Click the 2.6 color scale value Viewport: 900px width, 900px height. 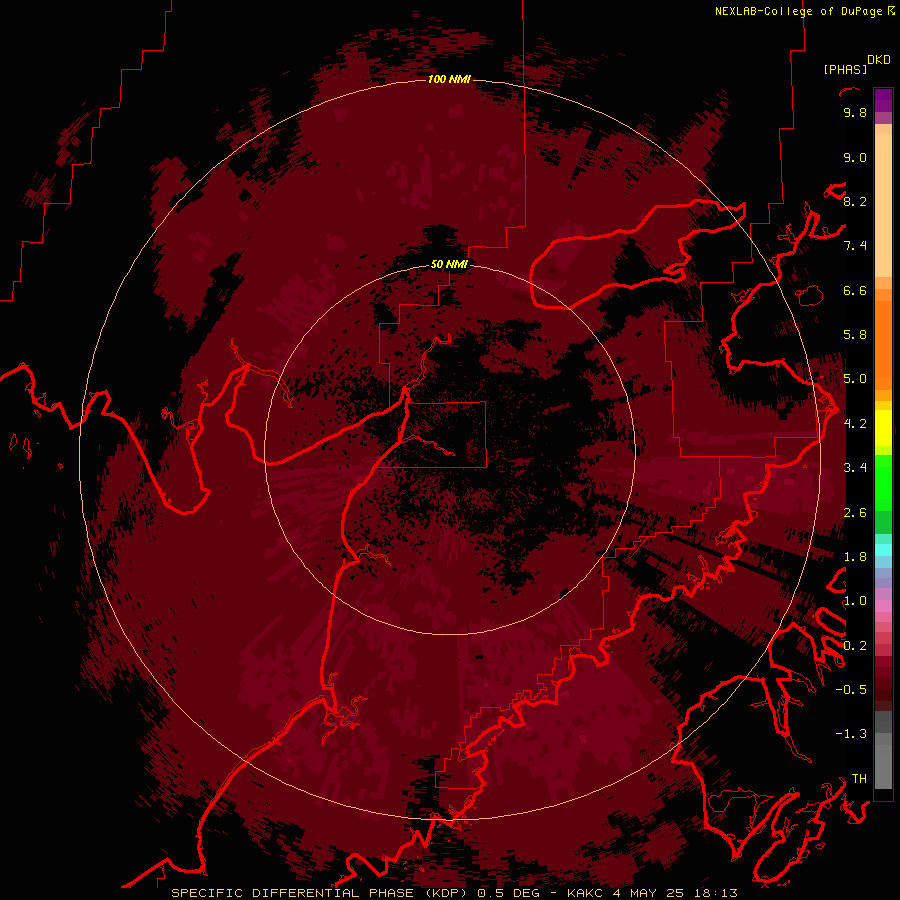click(855, 513)
